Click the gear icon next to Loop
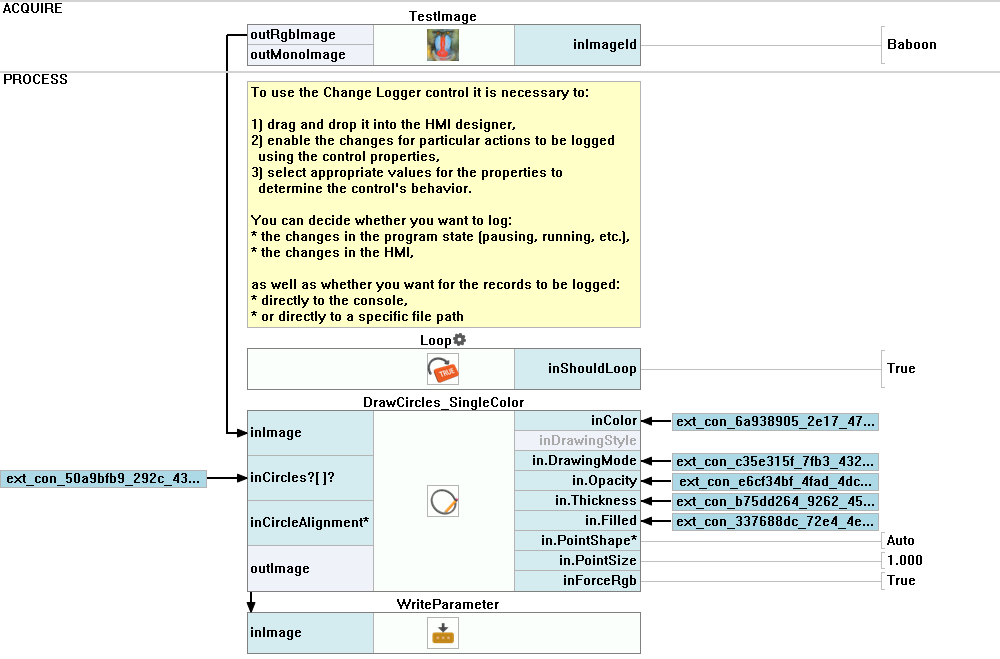1000x659 pixels. pyautogui.click(x=460, y=340)
